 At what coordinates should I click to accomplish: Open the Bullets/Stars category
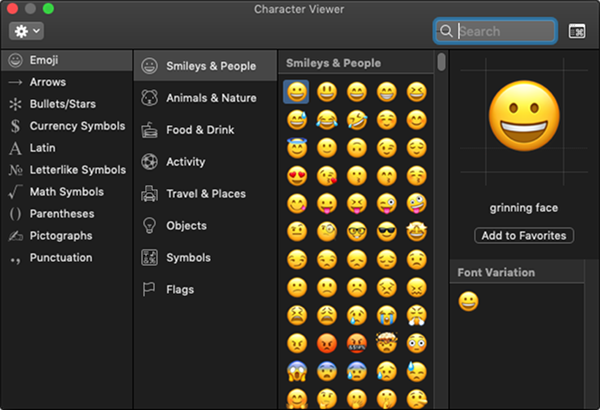point(67,104)
